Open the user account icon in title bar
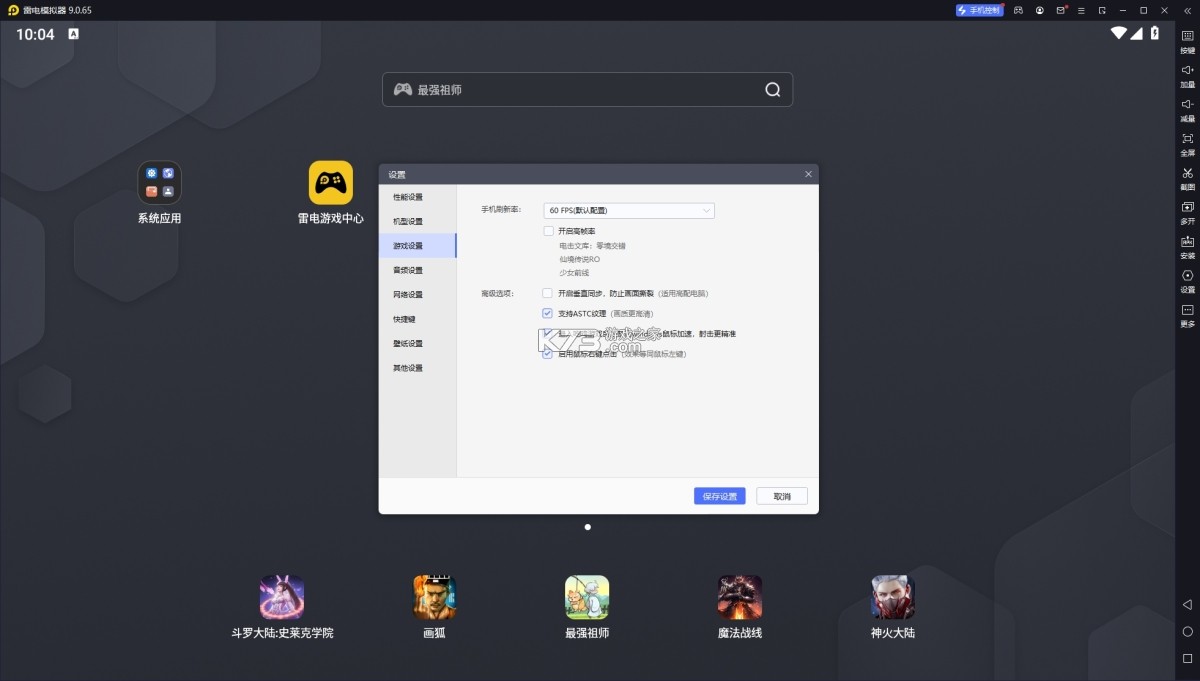 [1040, 10]
